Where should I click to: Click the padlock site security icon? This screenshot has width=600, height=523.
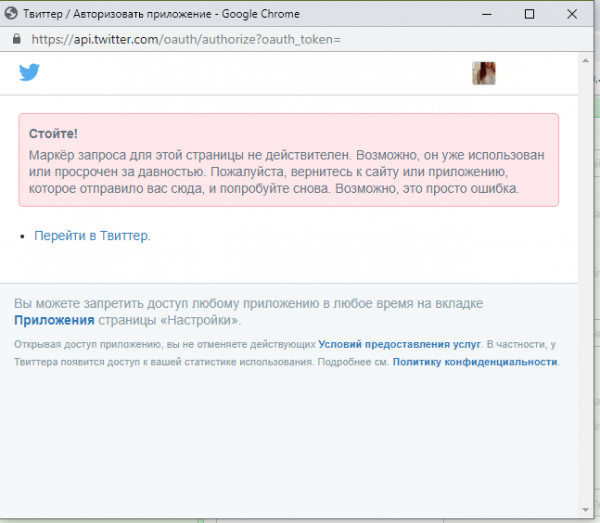[16, 39]
